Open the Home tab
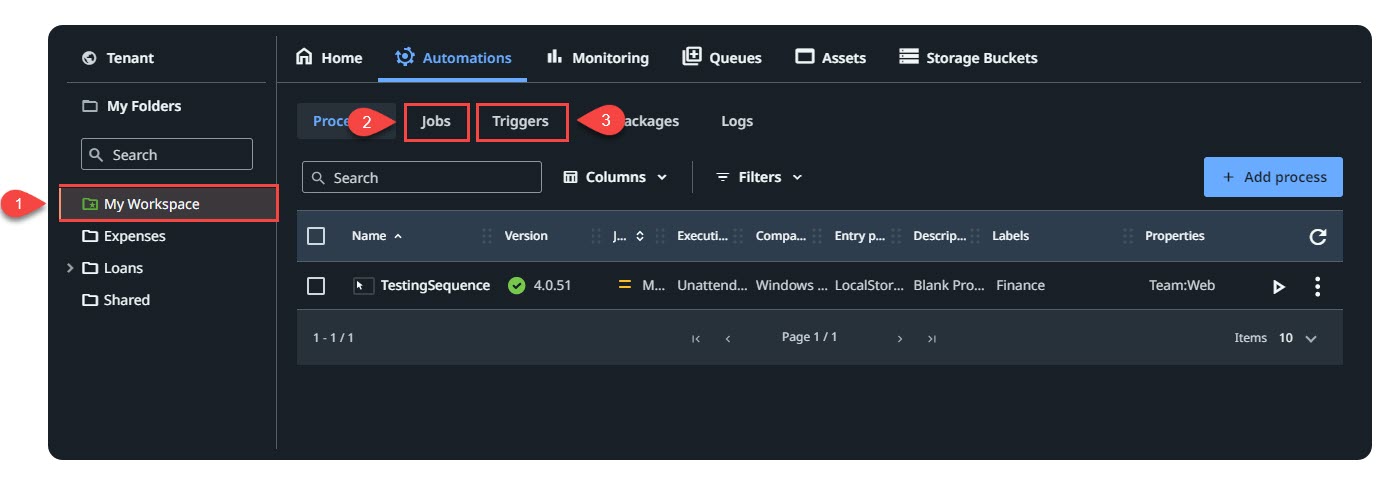Screen dimensions: 1400x487 (329, 58)
